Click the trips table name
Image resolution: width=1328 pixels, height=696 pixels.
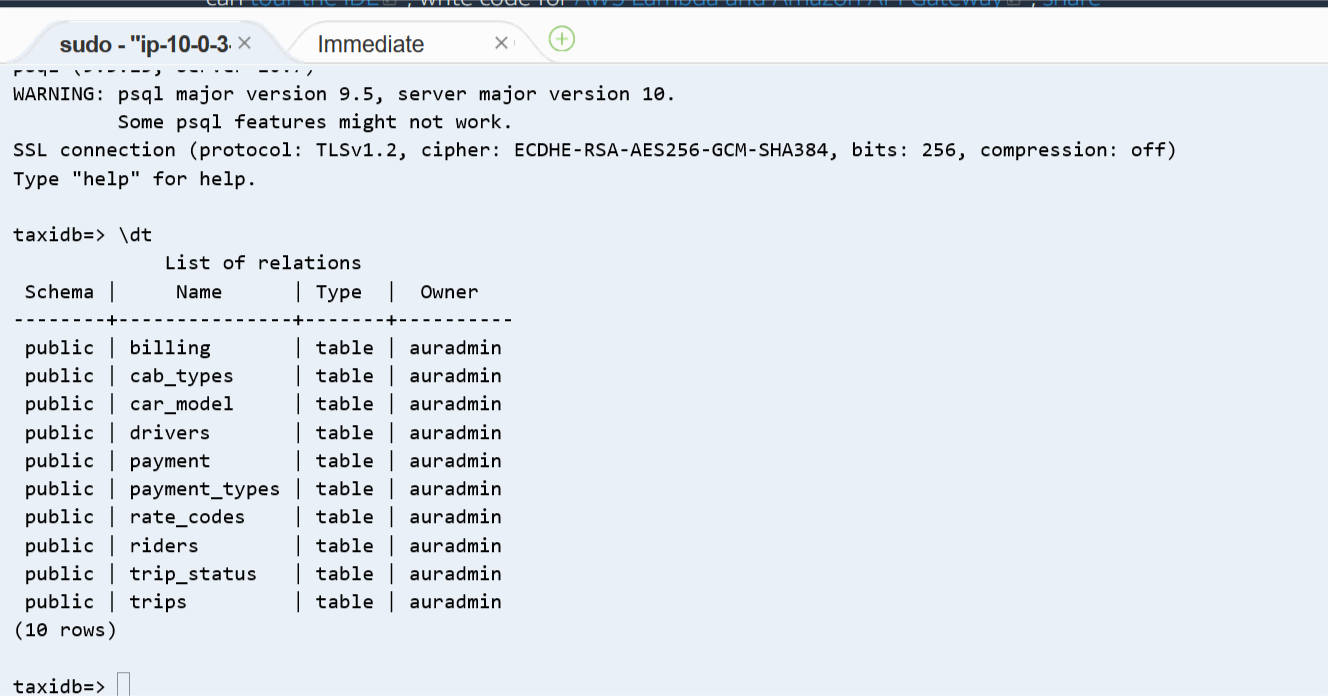click(x=158, y=602)
